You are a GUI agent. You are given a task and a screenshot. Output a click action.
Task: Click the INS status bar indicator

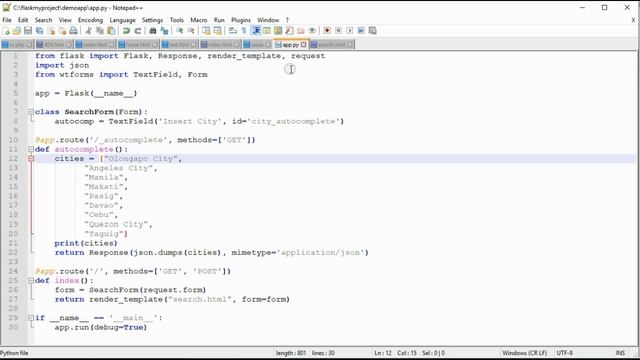coord(620,353)
